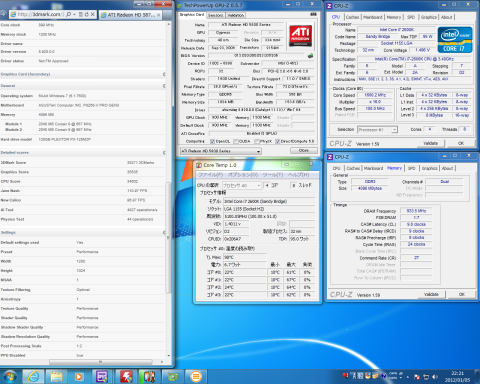Click the Core Temp taskbar icon

149,377
